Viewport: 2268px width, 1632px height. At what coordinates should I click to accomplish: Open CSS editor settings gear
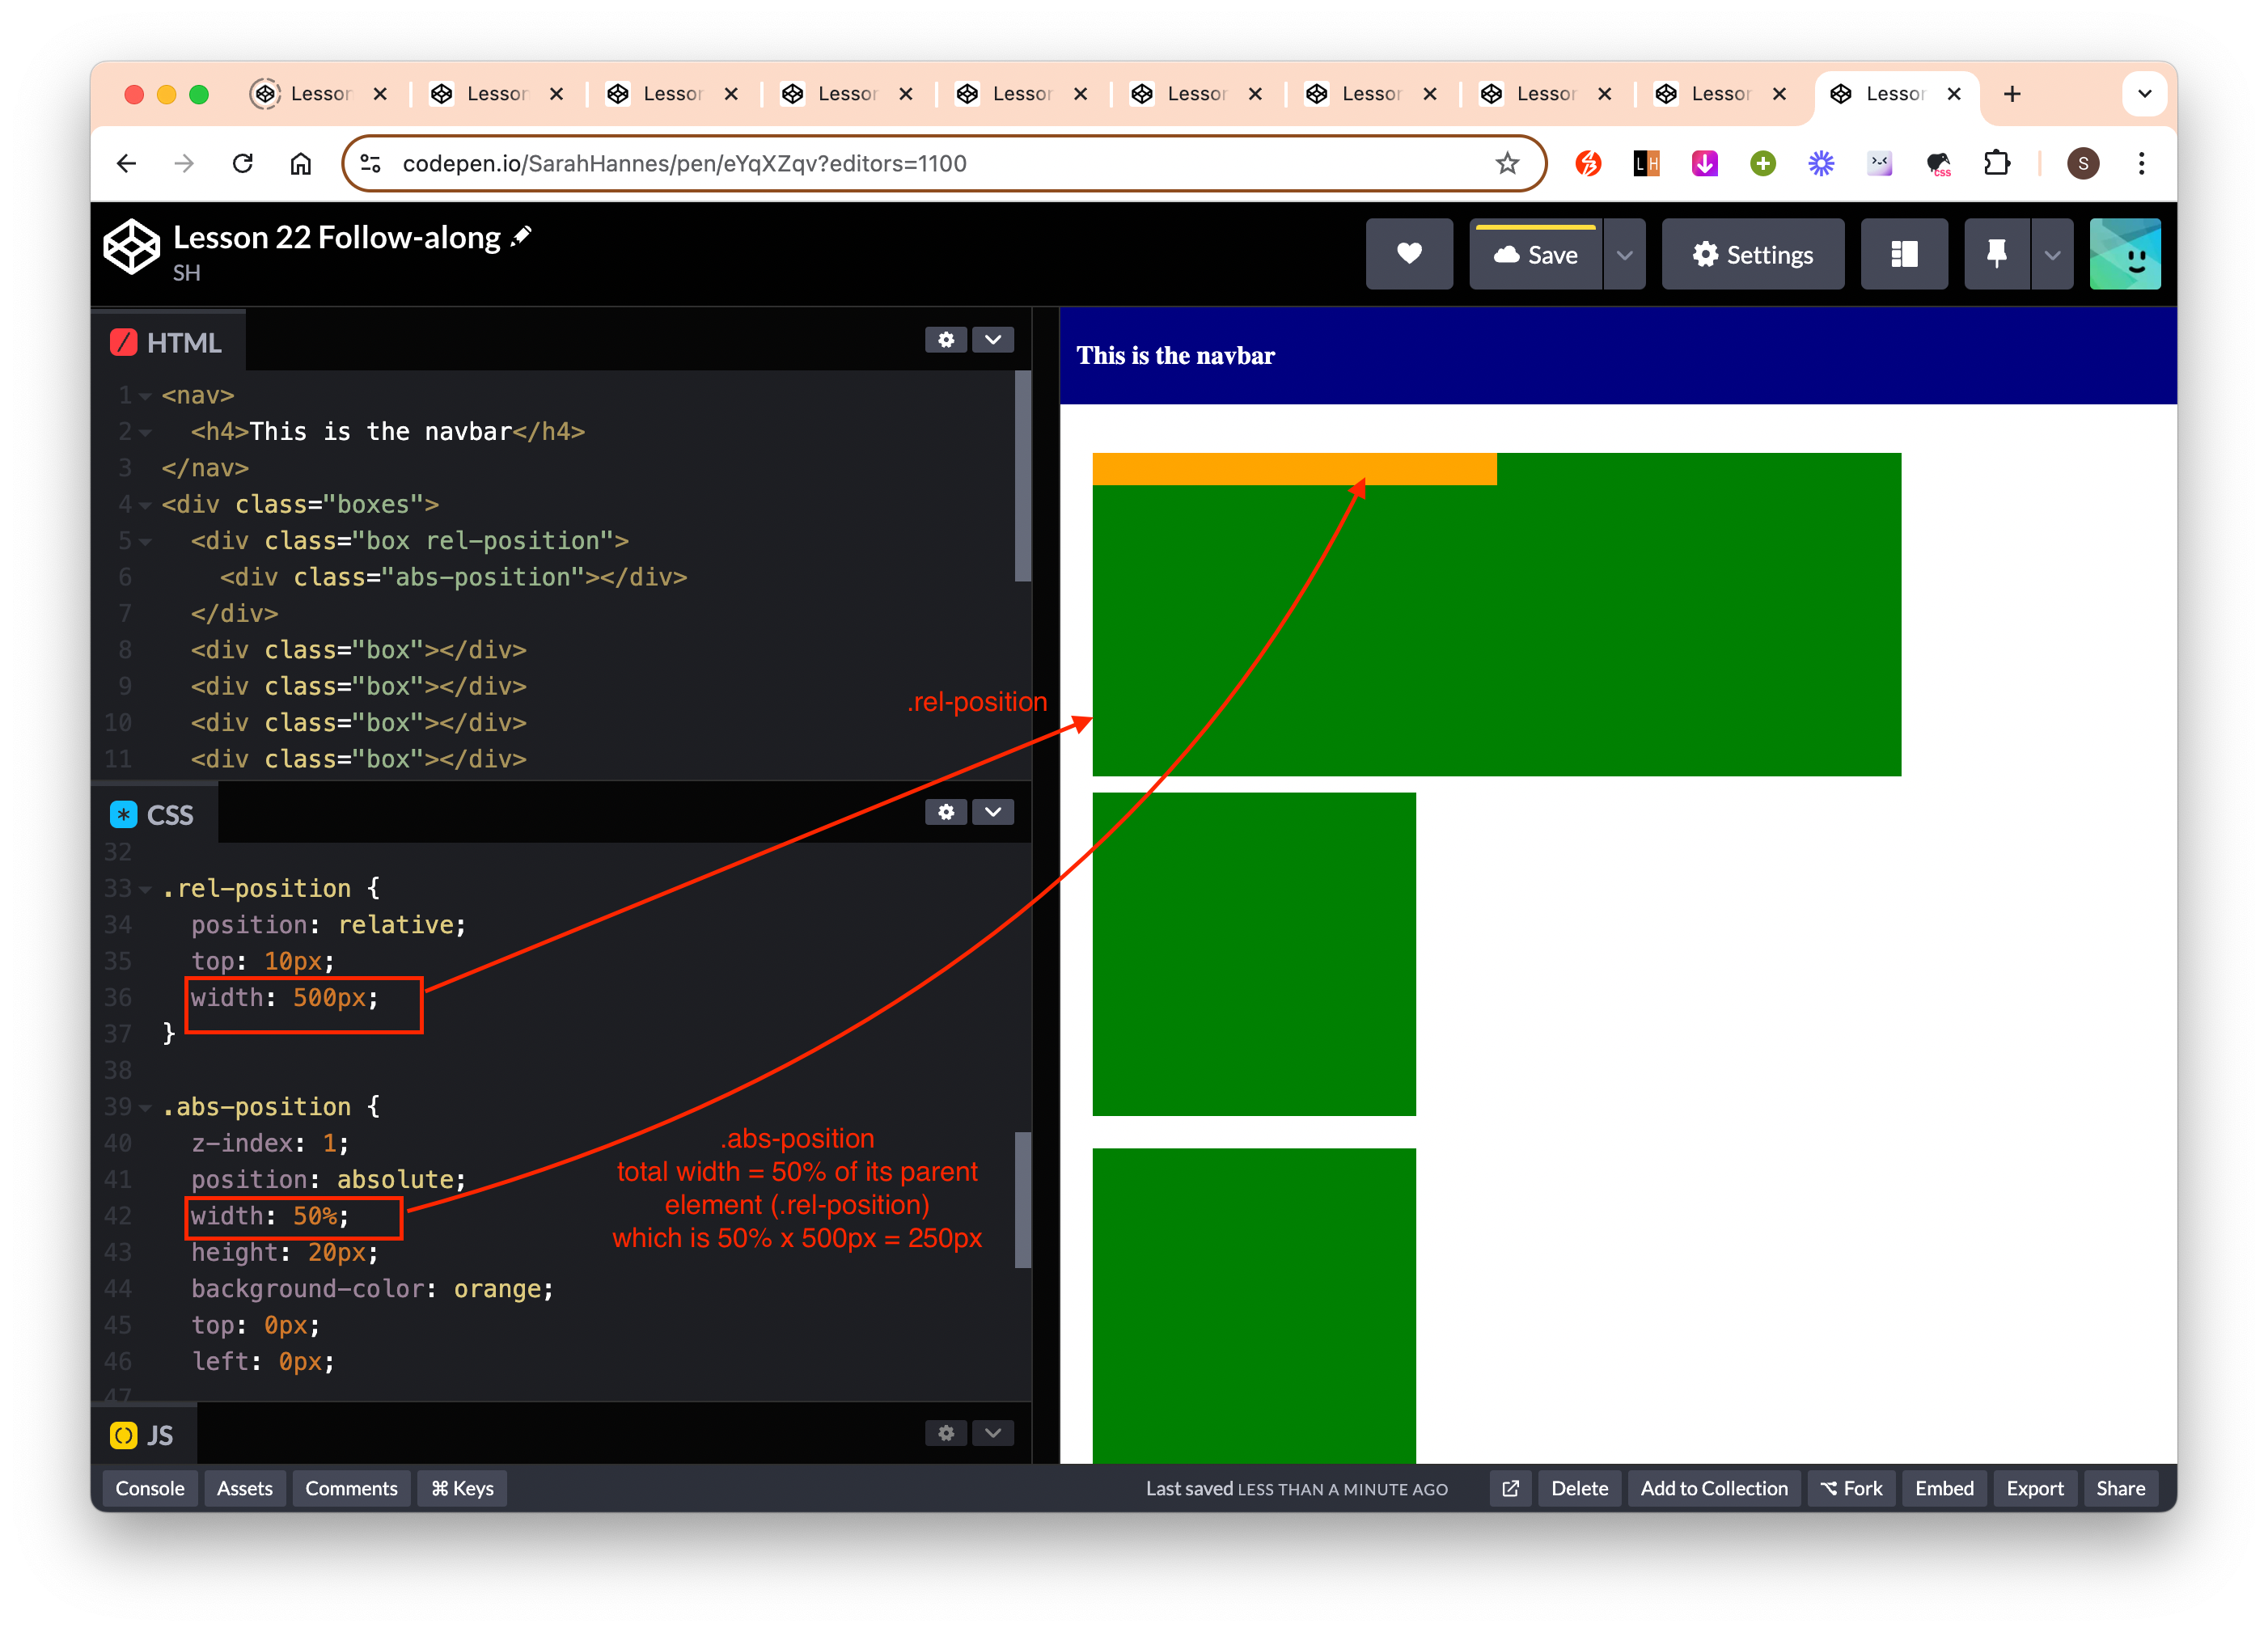(x=946, y=812)
